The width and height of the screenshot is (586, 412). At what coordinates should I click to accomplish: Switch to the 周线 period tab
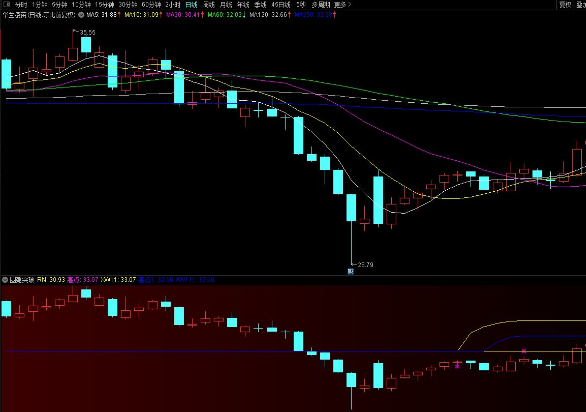(x=209, y=4)
